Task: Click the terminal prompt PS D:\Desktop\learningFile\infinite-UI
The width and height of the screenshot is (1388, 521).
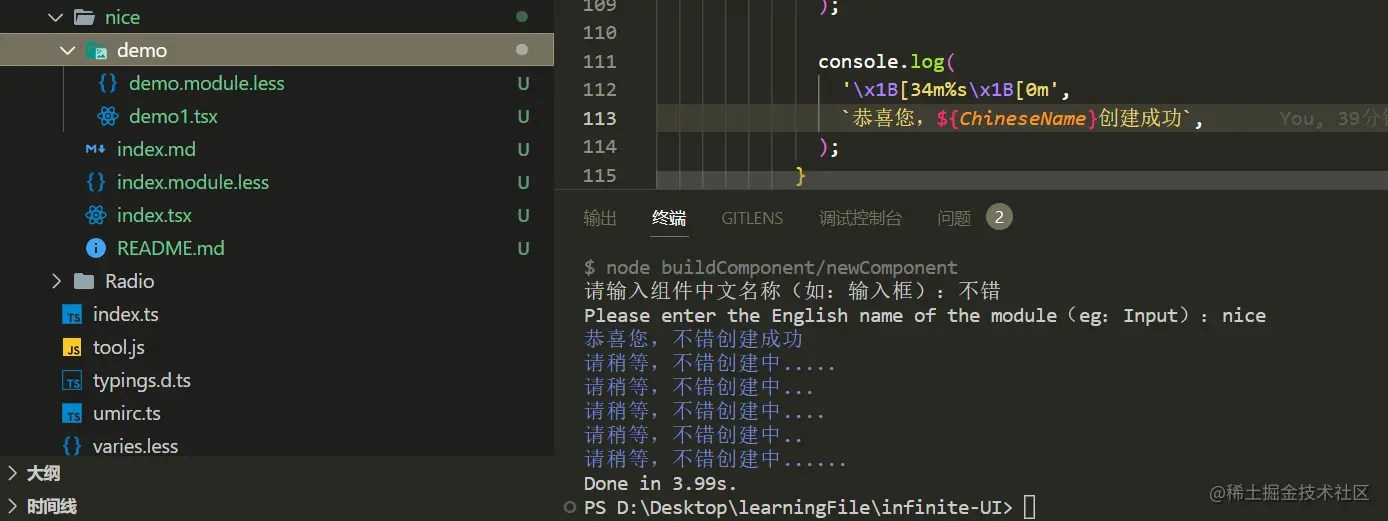Action: [x=798, y=507]
